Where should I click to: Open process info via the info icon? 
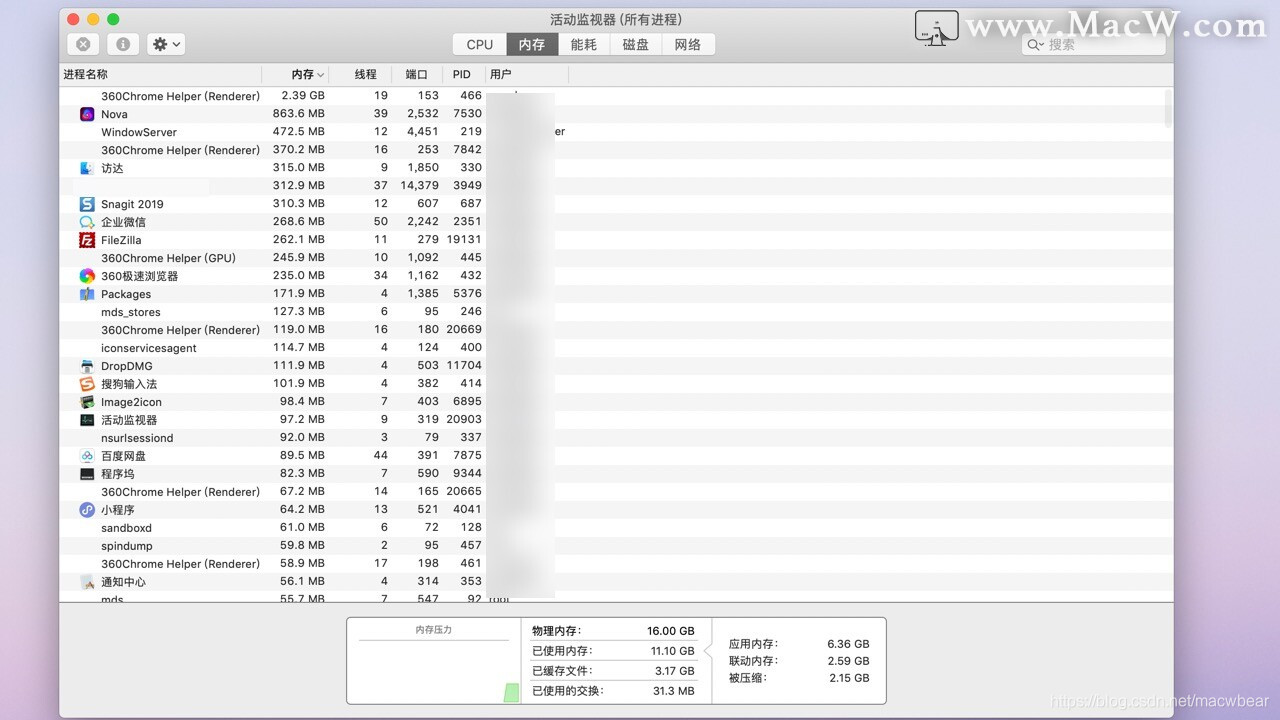[123, 44]
